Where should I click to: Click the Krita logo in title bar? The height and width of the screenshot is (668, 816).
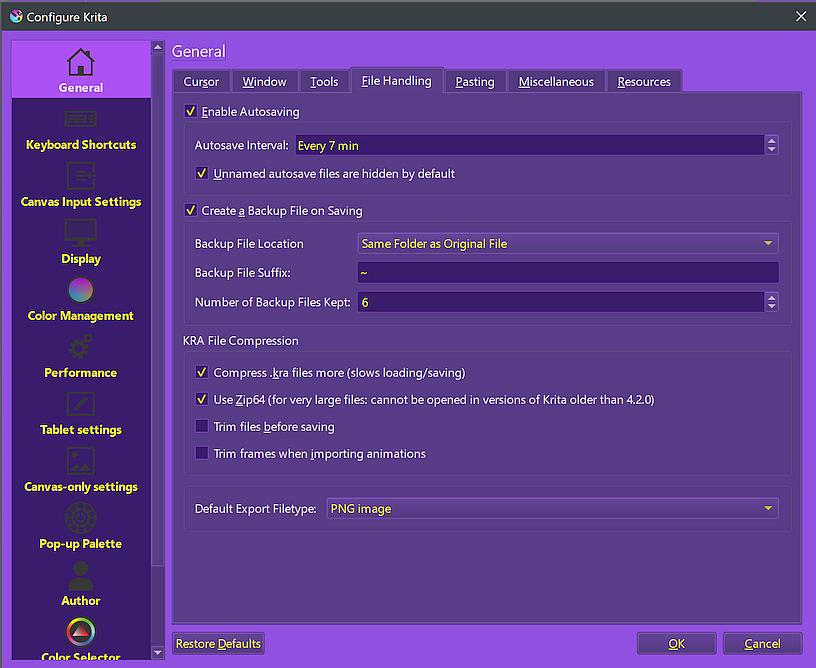(x=16, y=17)
